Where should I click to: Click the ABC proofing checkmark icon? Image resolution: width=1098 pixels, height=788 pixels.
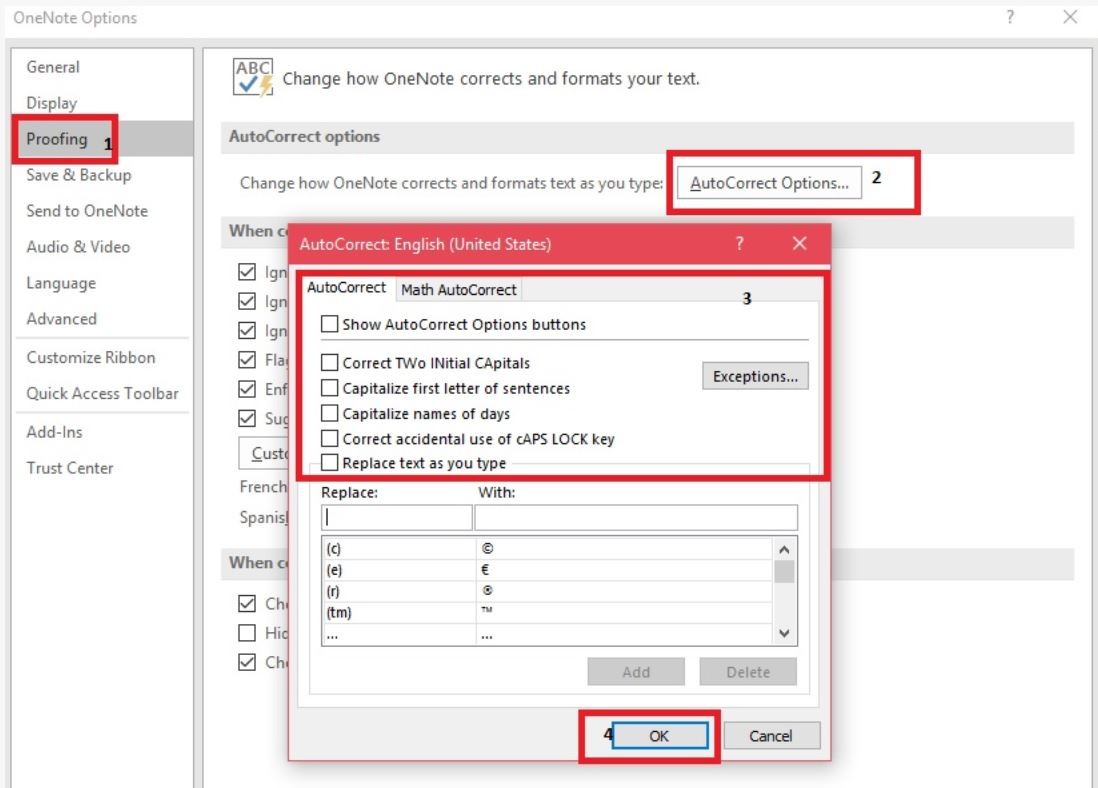[253, 77]
